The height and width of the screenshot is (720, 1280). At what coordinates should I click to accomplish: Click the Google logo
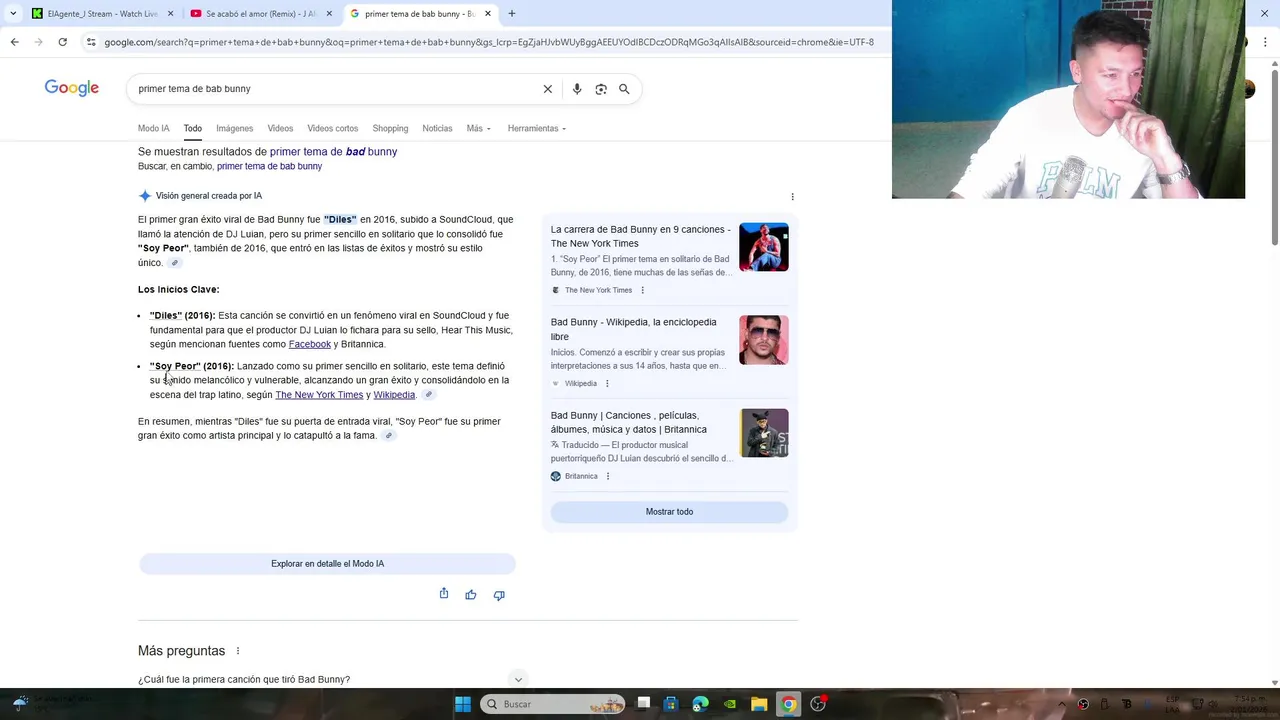tap(72, 88)
